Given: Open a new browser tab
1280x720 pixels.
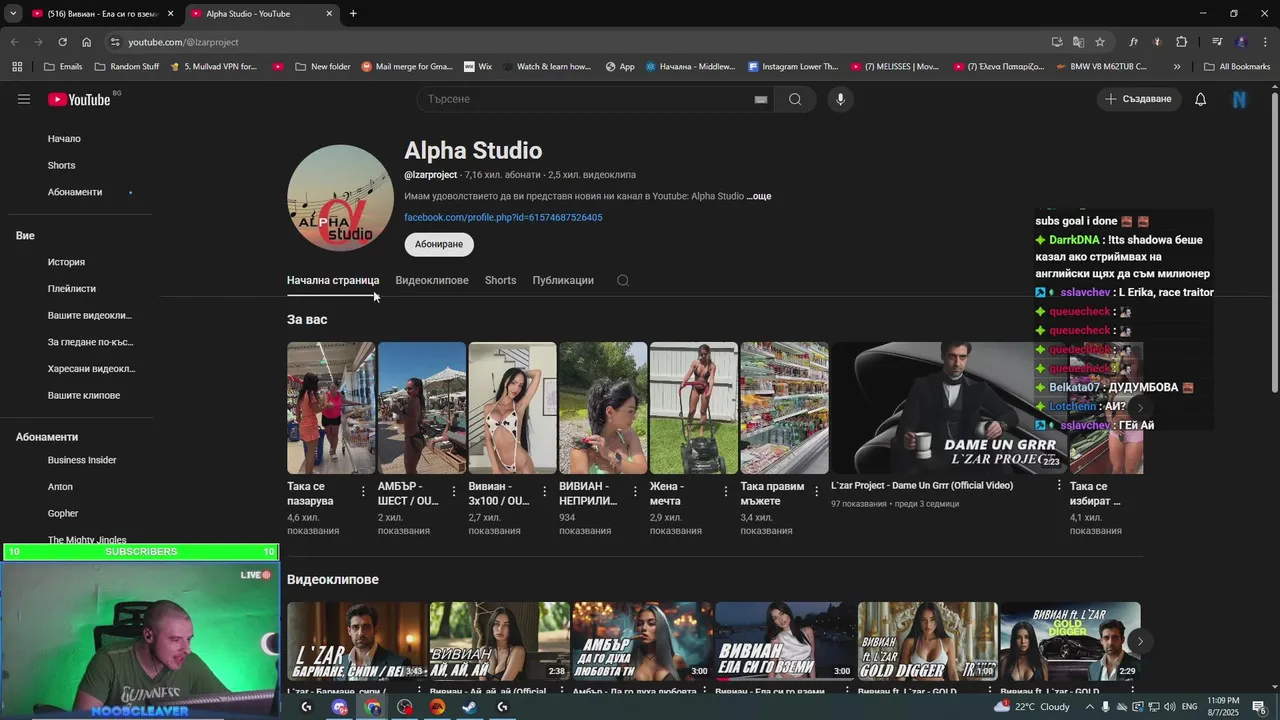Looking at the screenshot, I should (353, 14).
